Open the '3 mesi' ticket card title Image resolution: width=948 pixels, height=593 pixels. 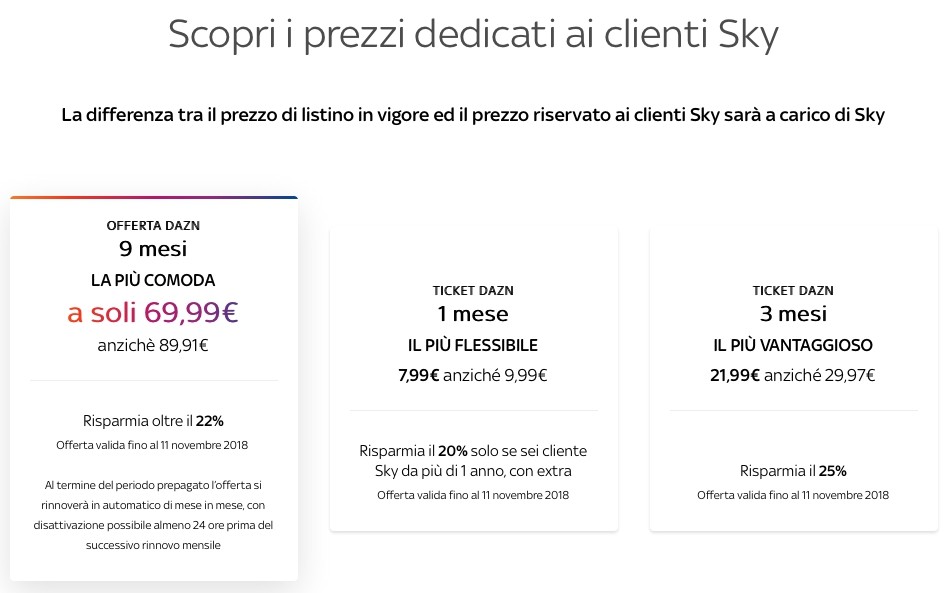793,314
